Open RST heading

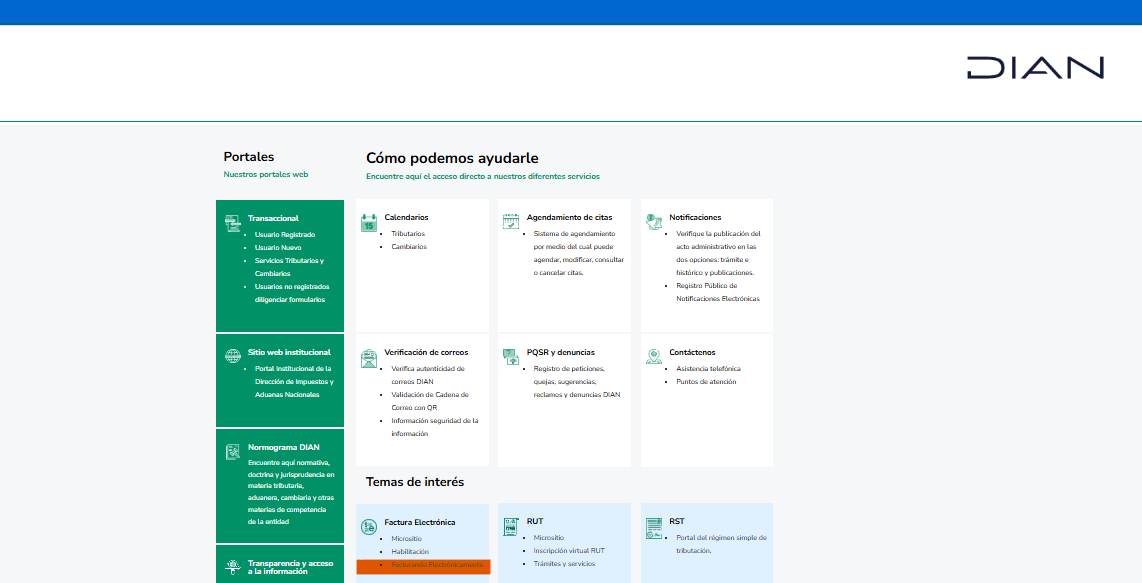click(677, 521)
